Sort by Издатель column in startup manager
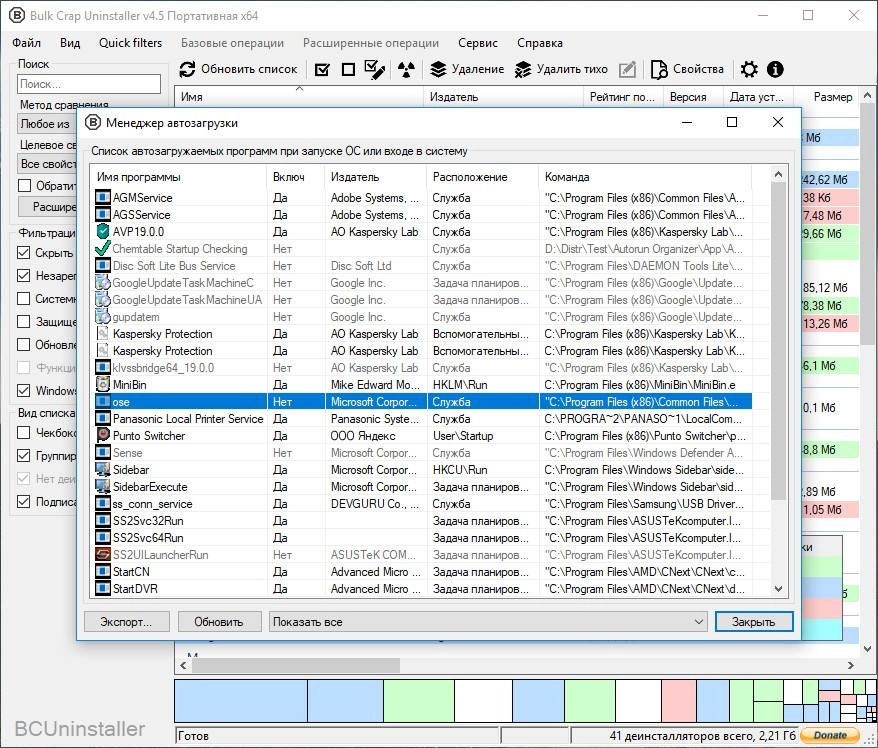 (375, 177)
